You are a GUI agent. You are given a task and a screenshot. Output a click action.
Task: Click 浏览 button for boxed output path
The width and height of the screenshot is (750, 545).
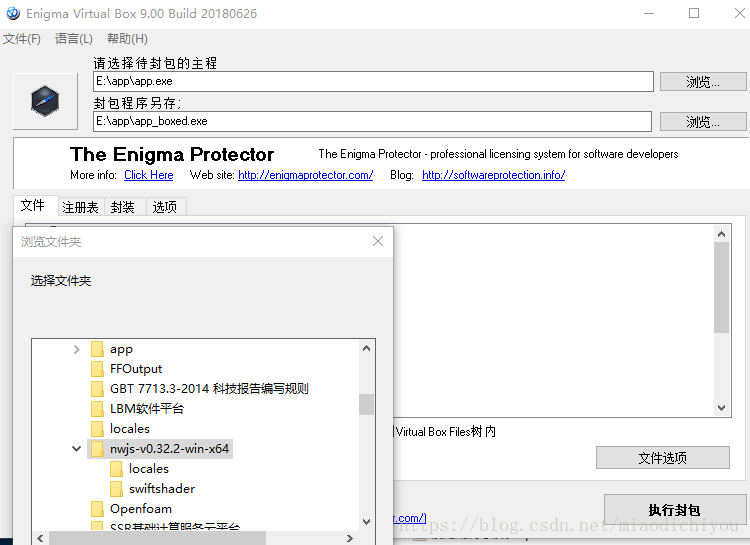[703, 122]
